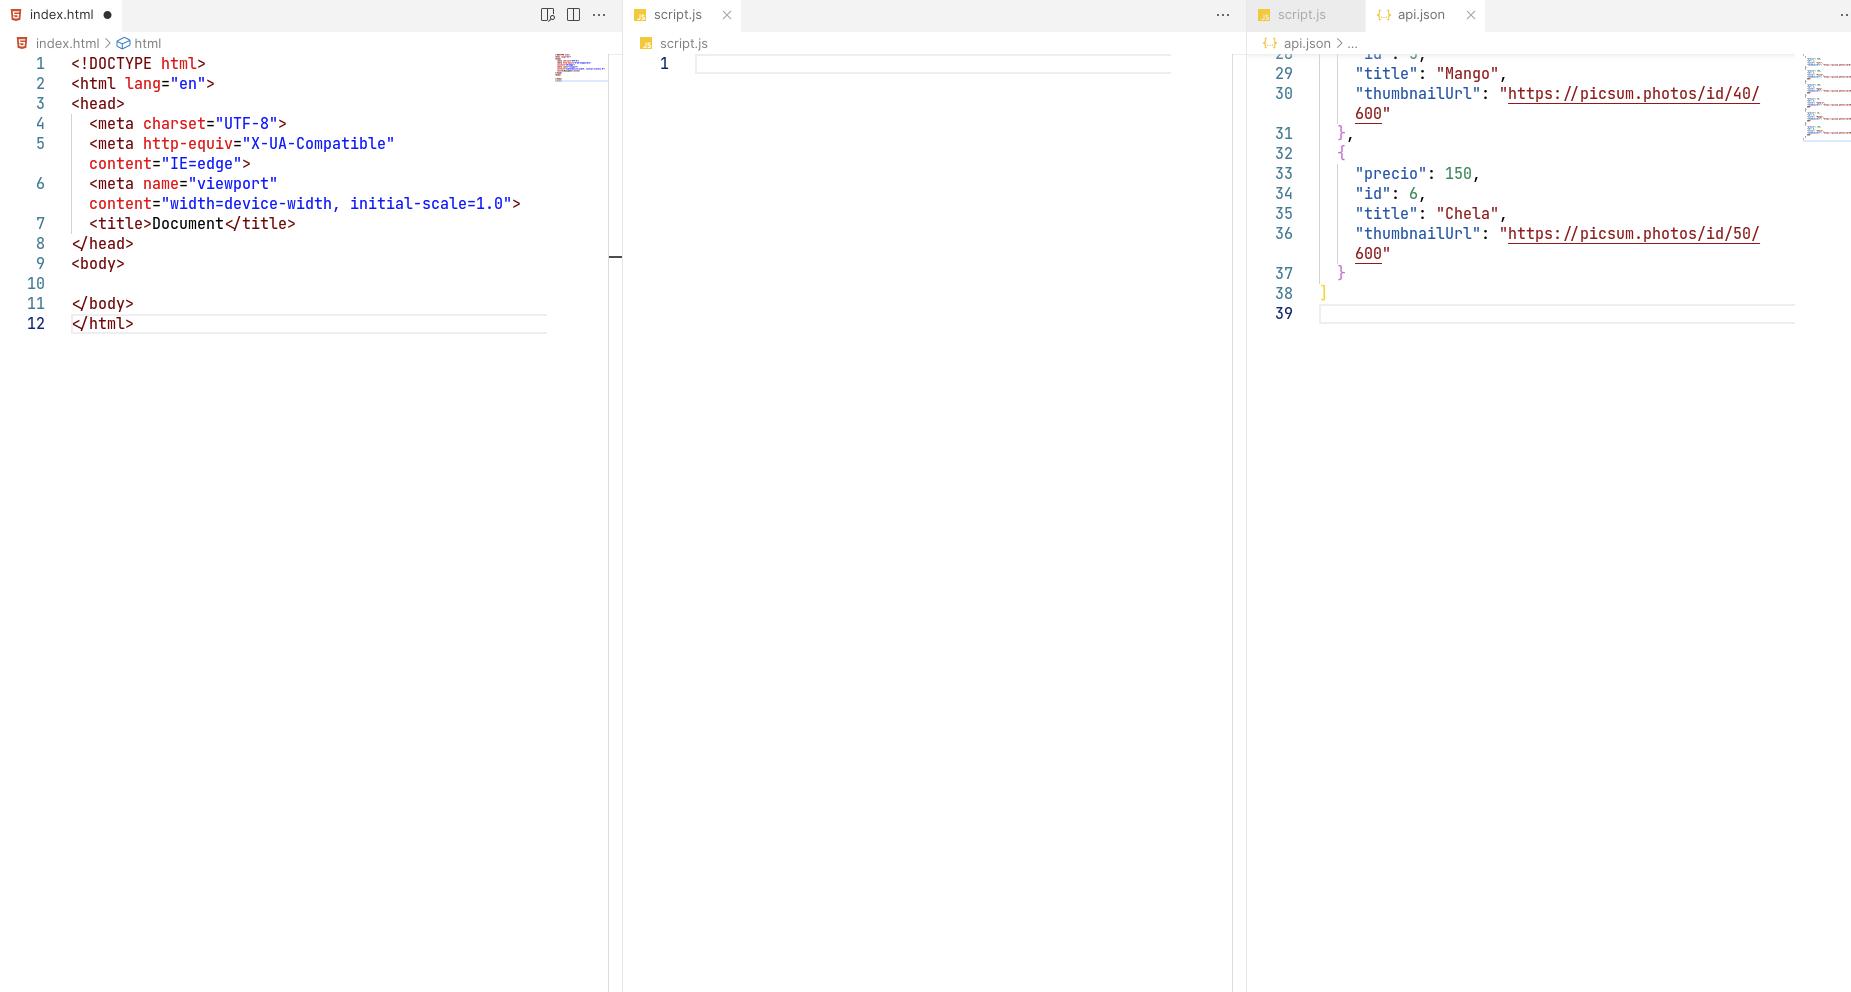Place cursor on empty line 10 inside body
The image size is (1851, 992).
pyautogui.click(x=309, y=284)
